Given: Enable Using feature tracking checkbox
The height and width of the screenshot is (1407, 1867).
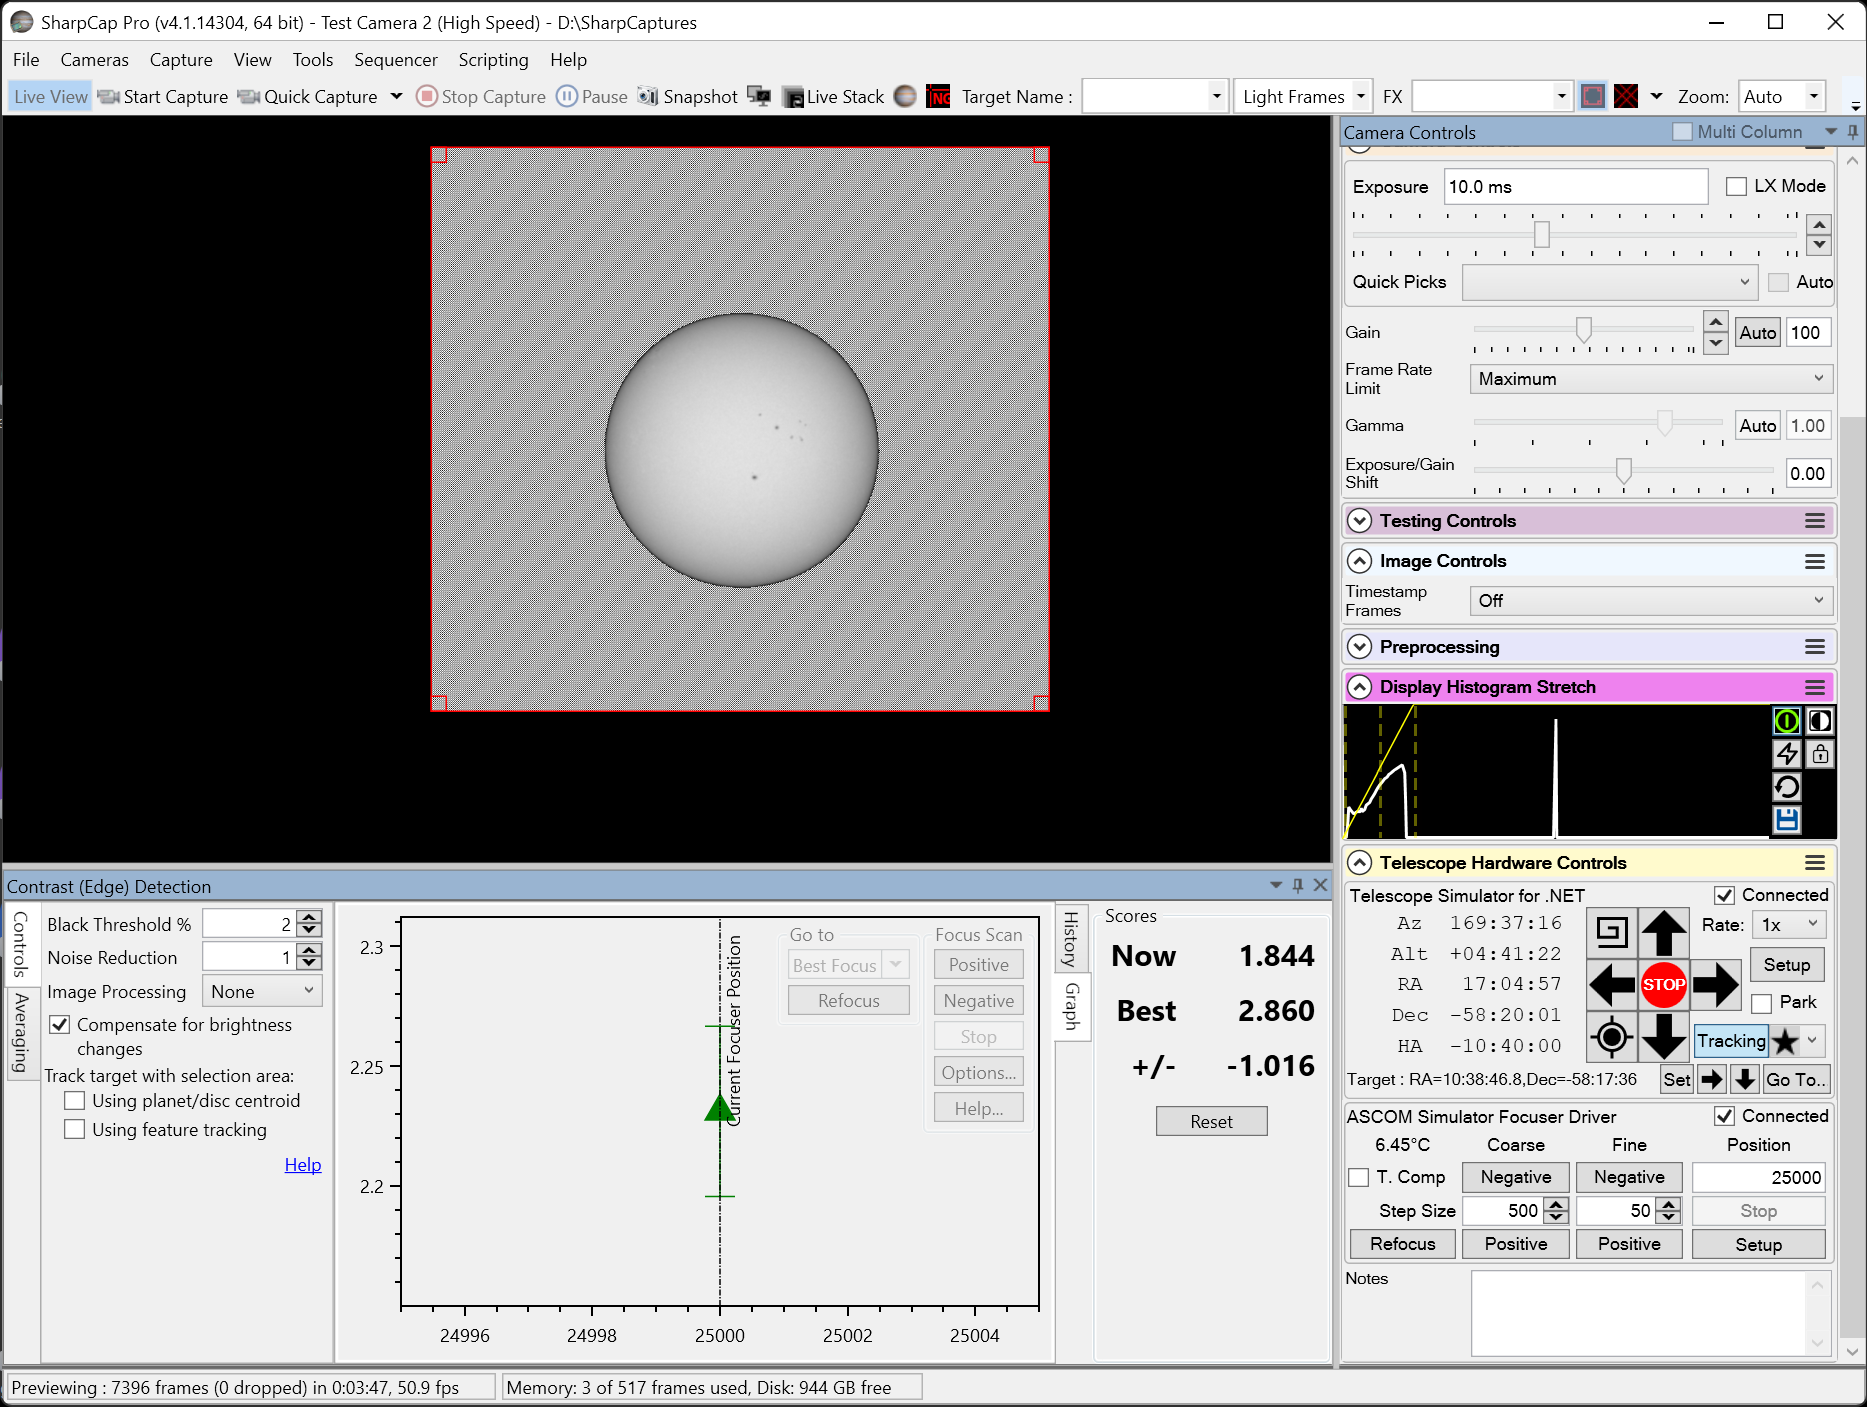Looking at the screenshot, I should coord(74,1130).
